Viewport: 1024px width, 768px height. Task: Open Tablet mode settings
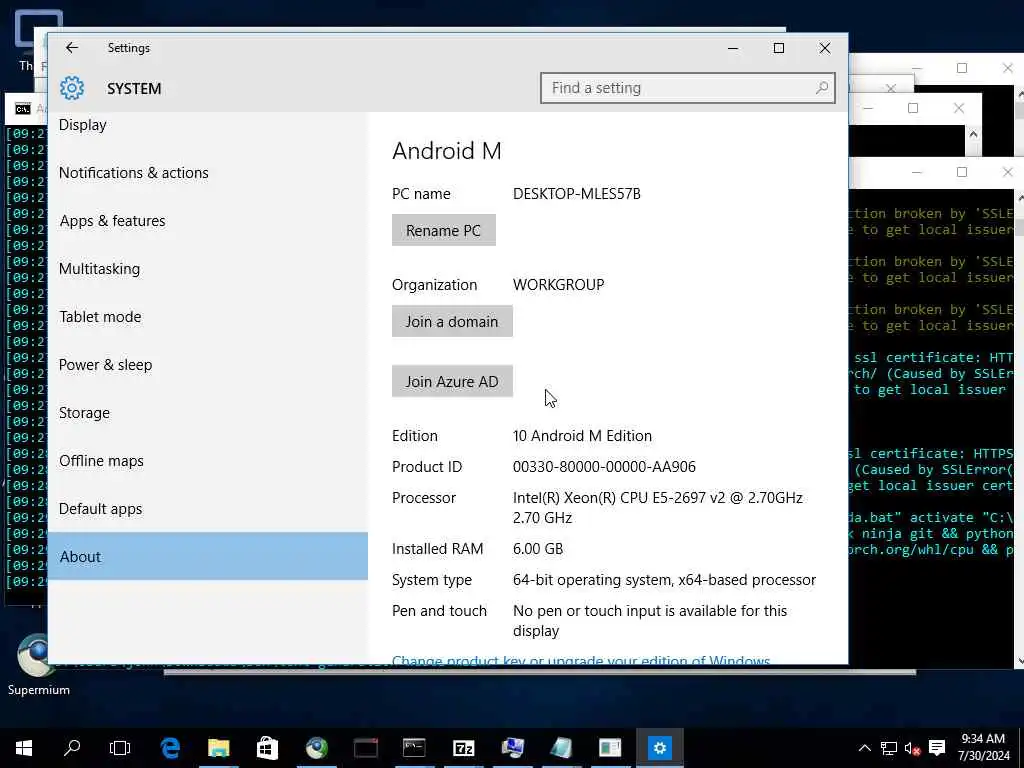tap(100, 317)
